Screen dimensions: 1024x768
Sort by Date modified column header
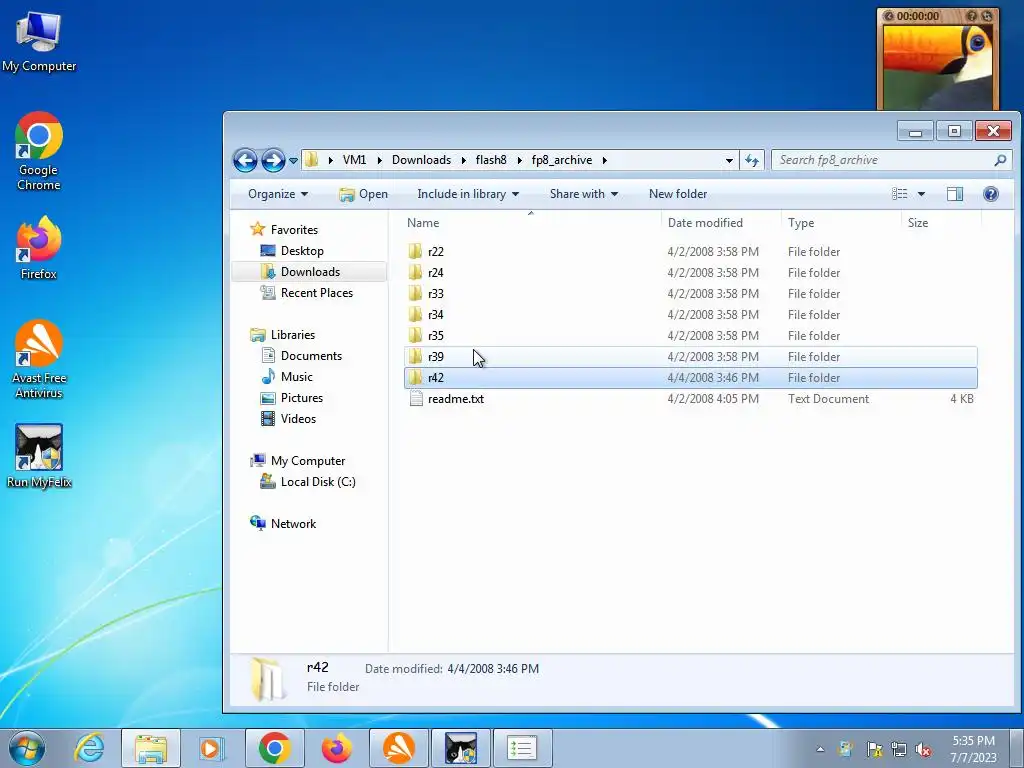point(721,223)
